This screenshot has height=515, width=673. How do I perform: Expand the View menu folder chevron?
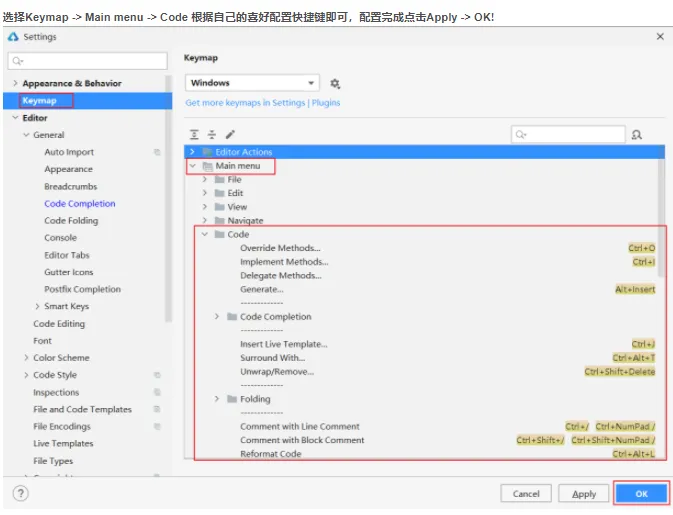(205, 207)
